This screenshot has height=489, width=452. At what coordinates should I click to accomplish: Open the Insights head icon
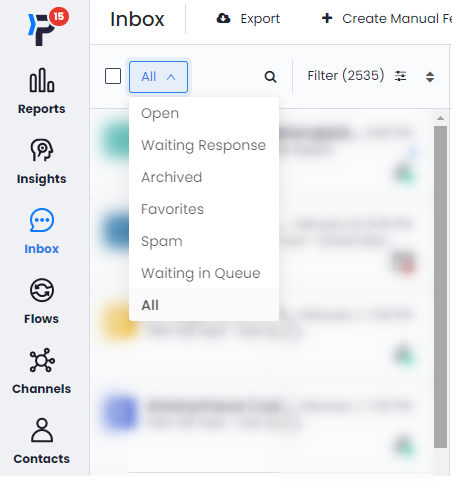point(42,150)
